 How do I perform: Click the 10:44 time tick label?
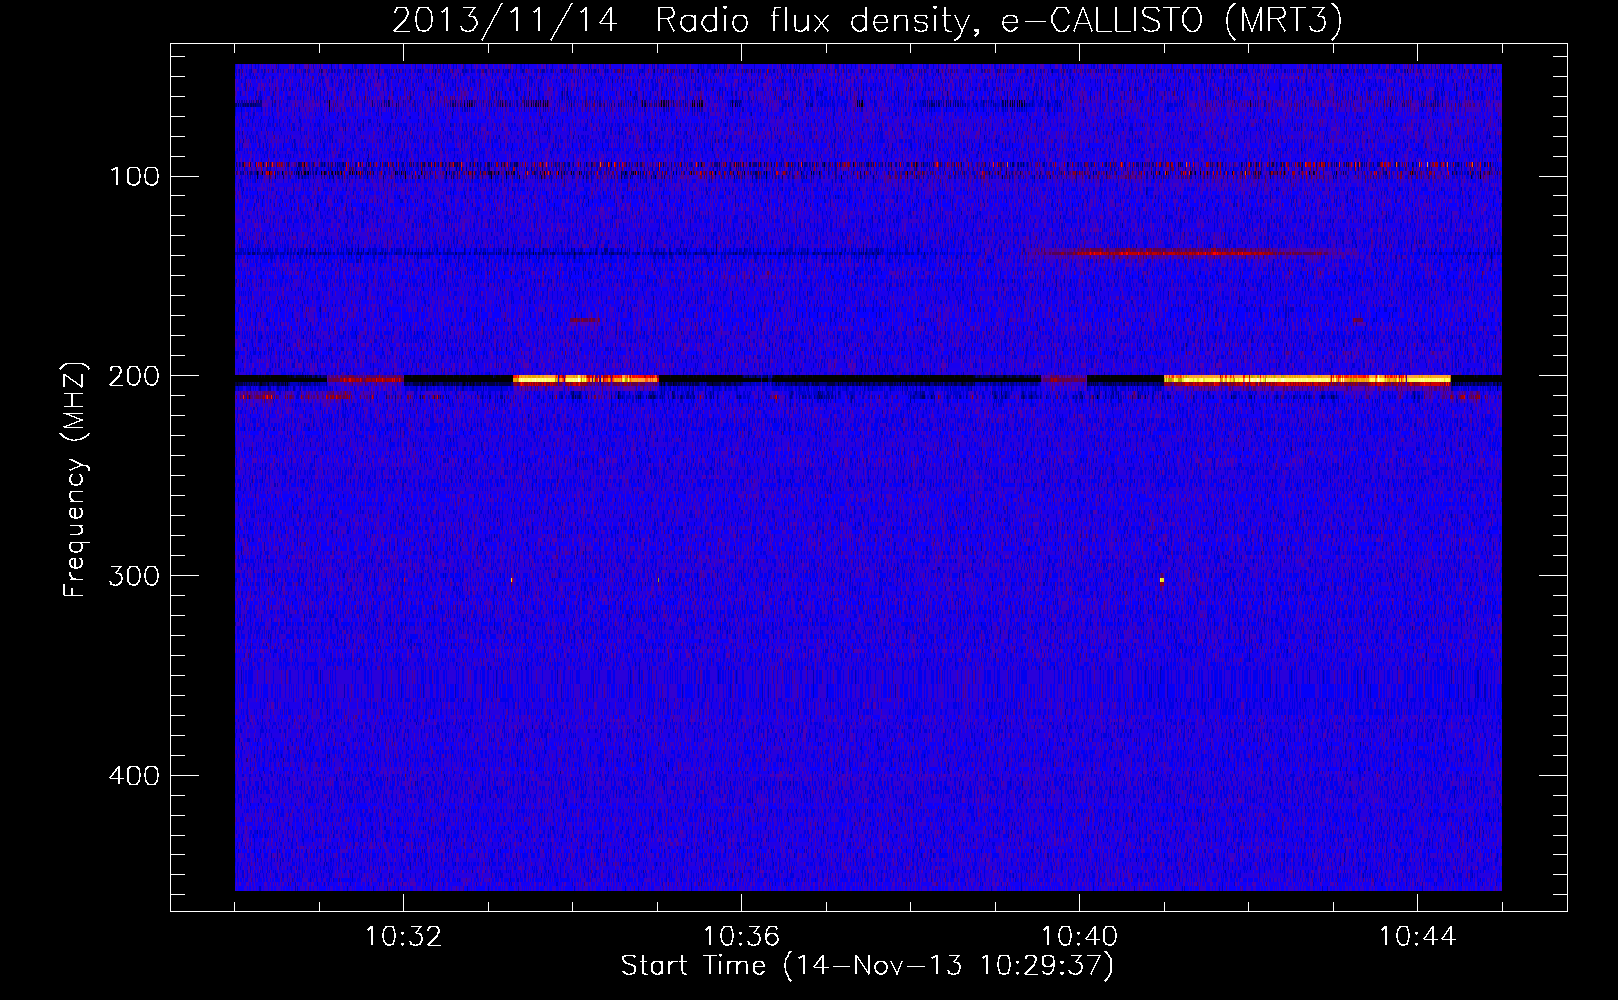1417,937
